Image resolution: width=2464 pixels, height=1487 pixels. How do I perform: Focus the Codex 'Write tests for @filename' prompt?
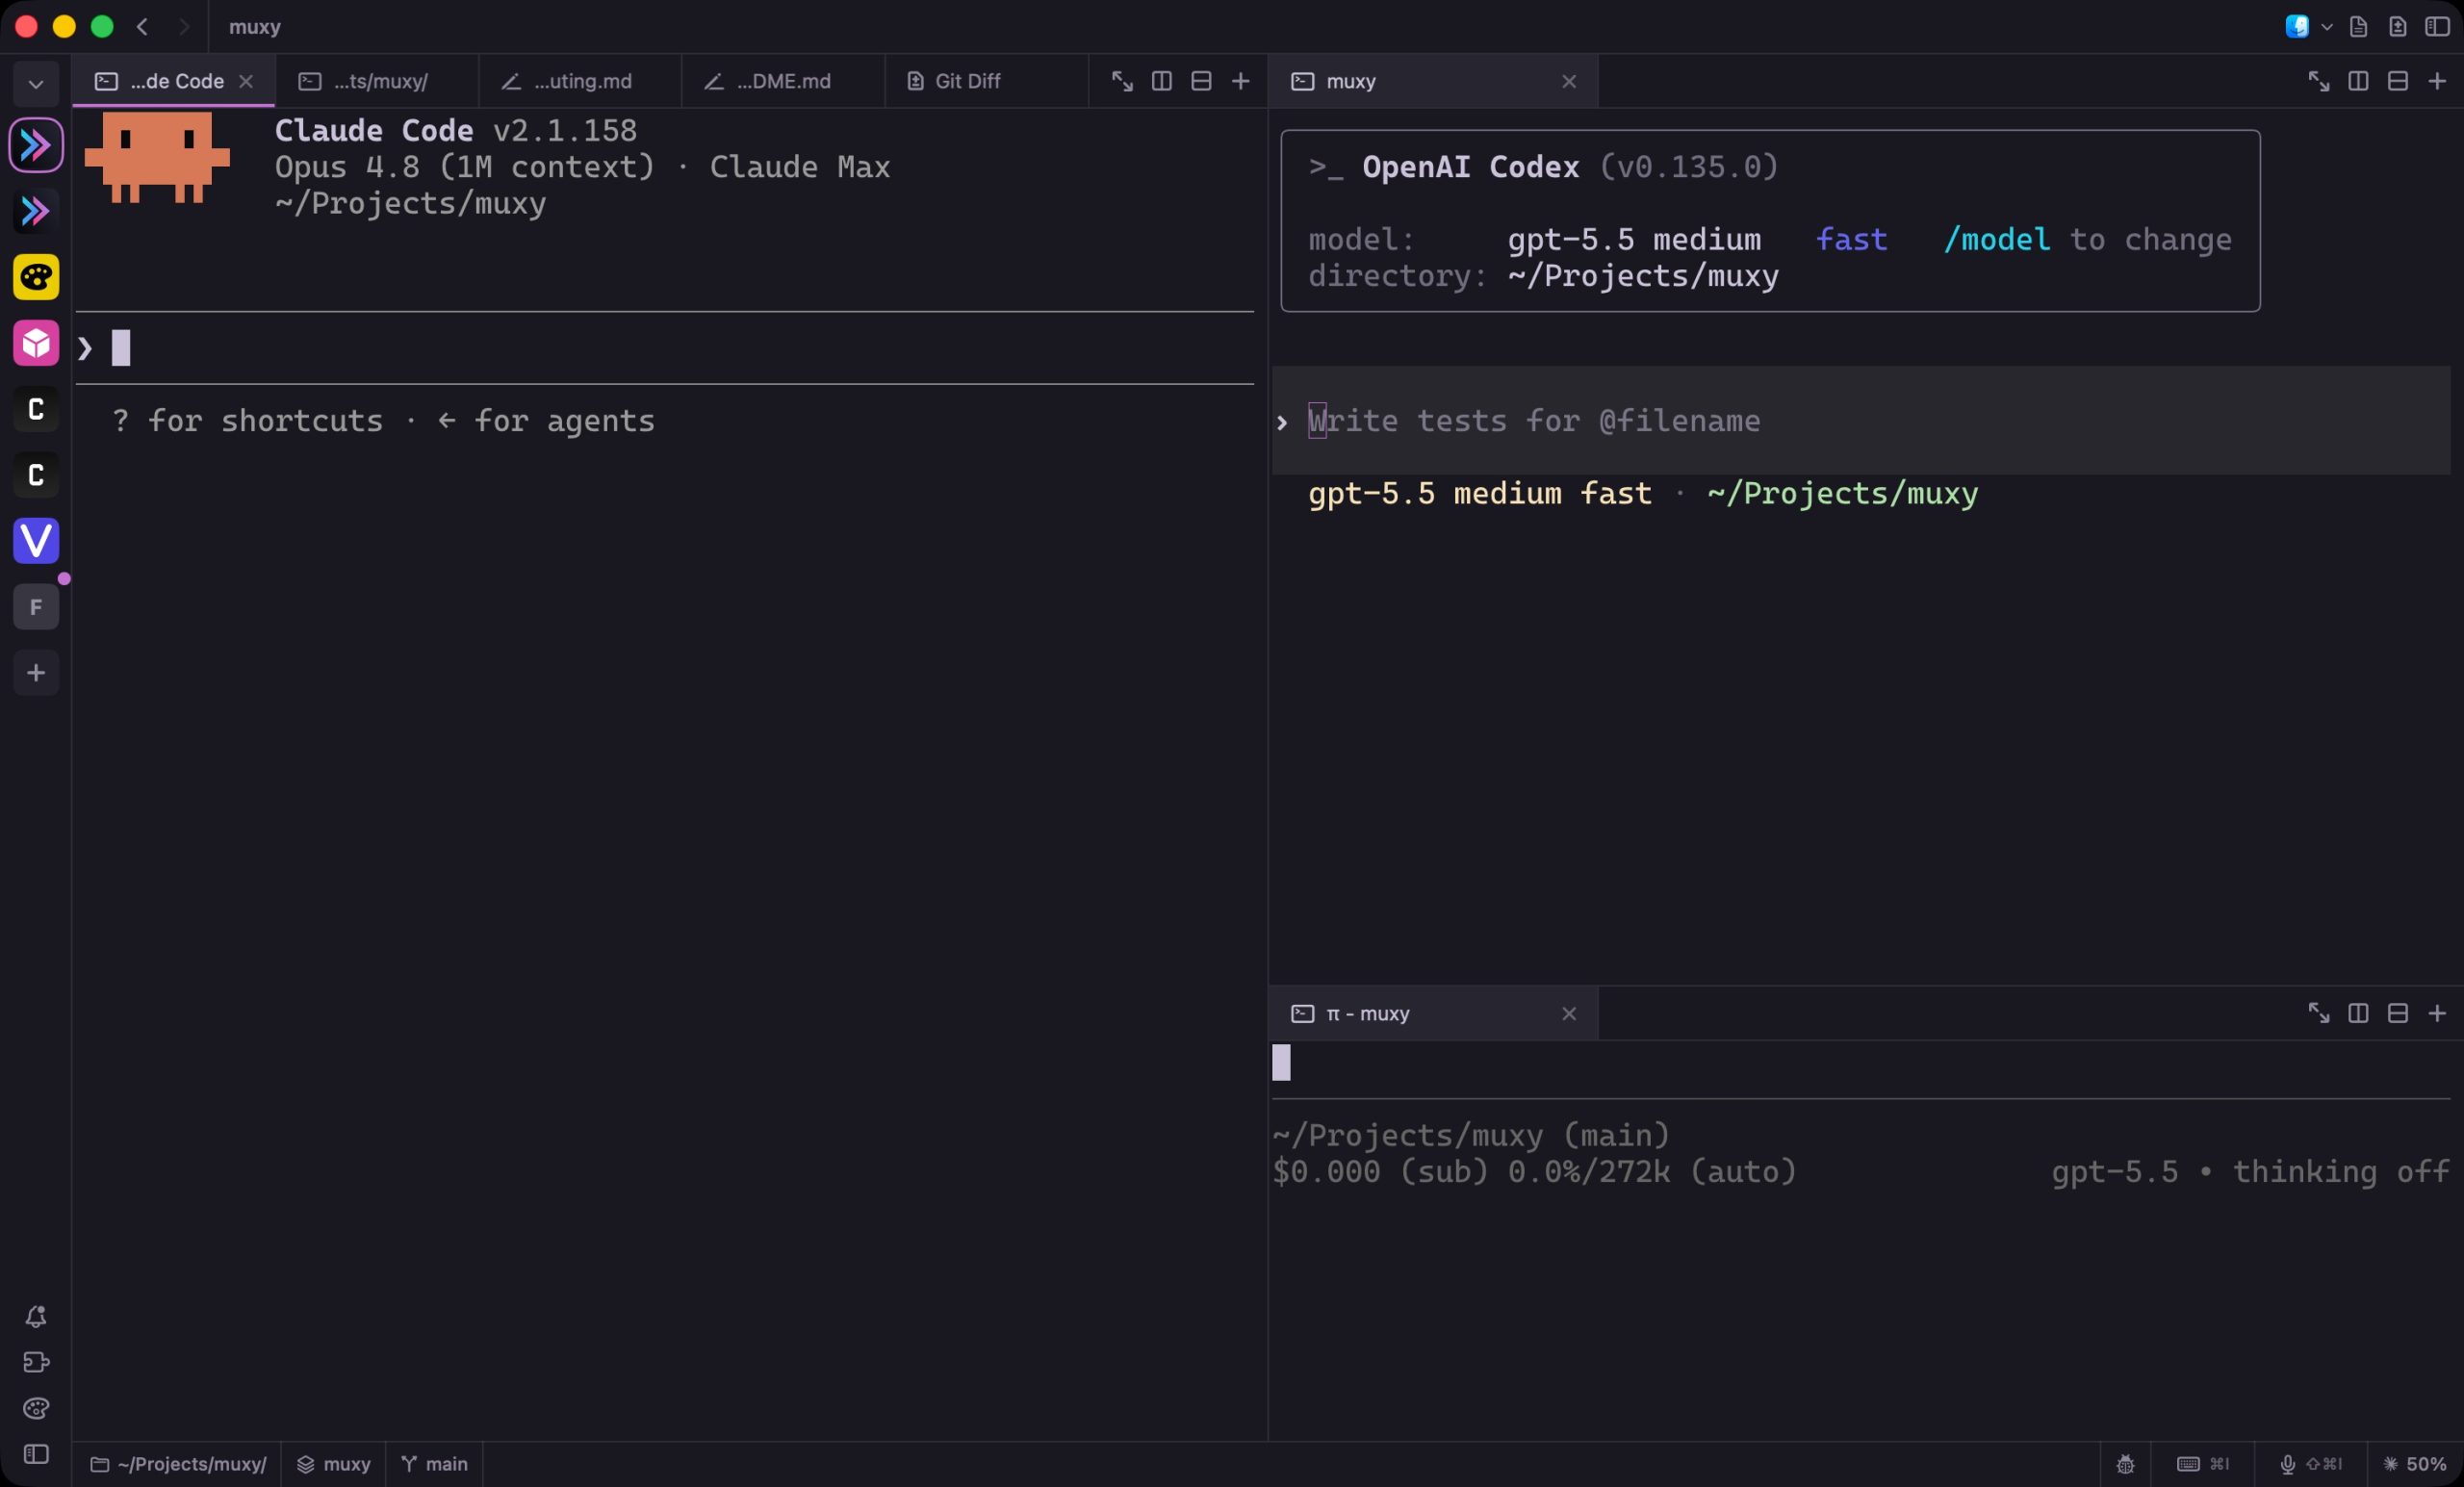(x=1860, y=421)
